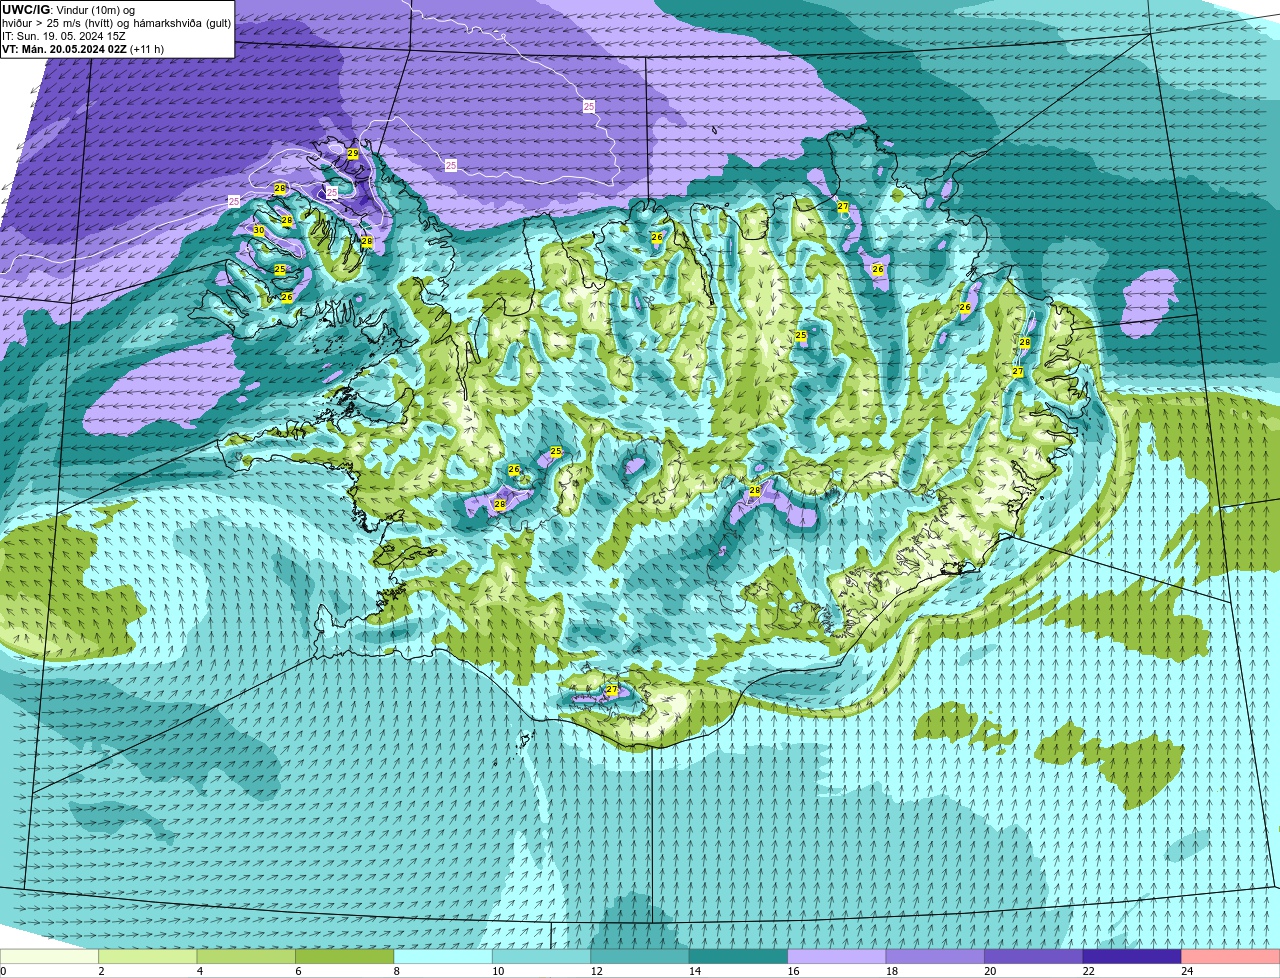Click the "IT: Sun. 19. 05. 2024 15Z" line

point(64,36)
